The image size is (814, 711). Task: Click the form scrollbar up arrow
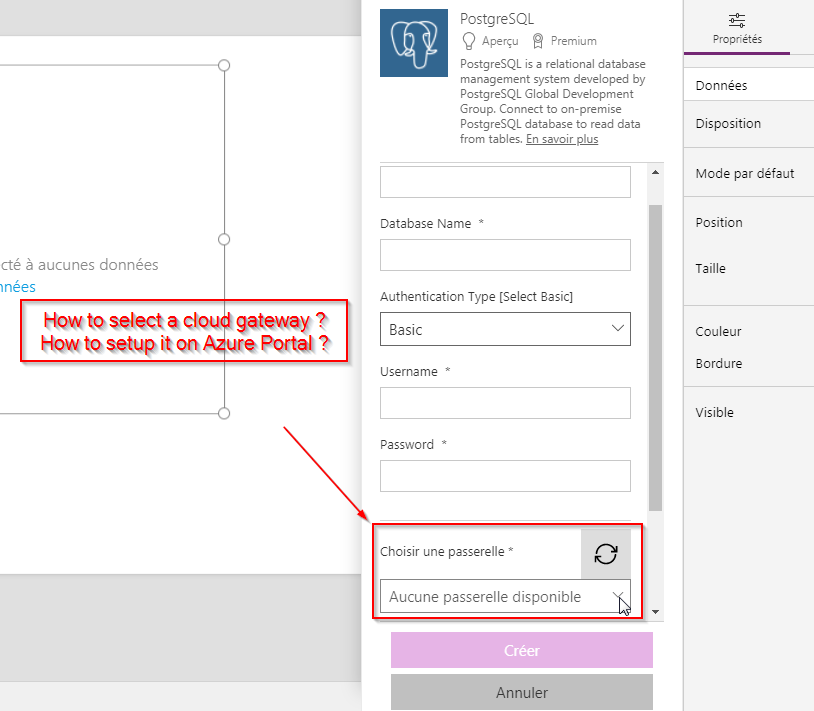(x=655, y=172)
